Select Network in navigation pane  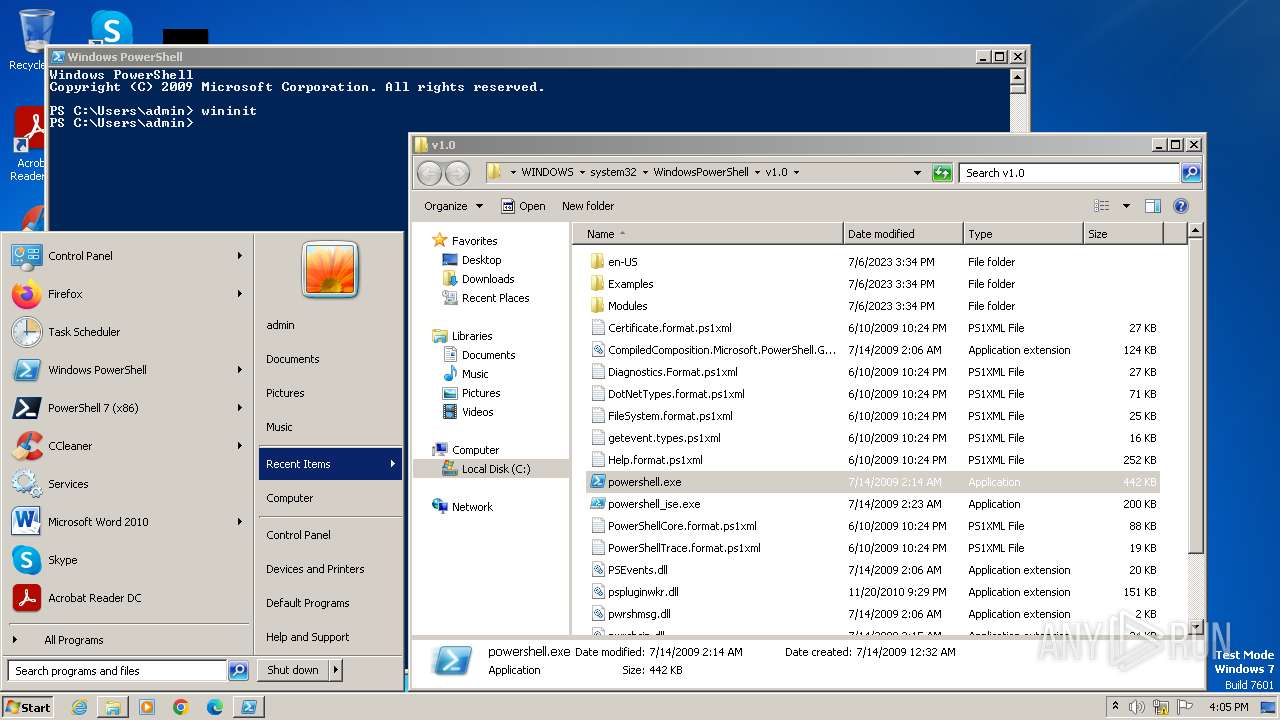[472, 507]
